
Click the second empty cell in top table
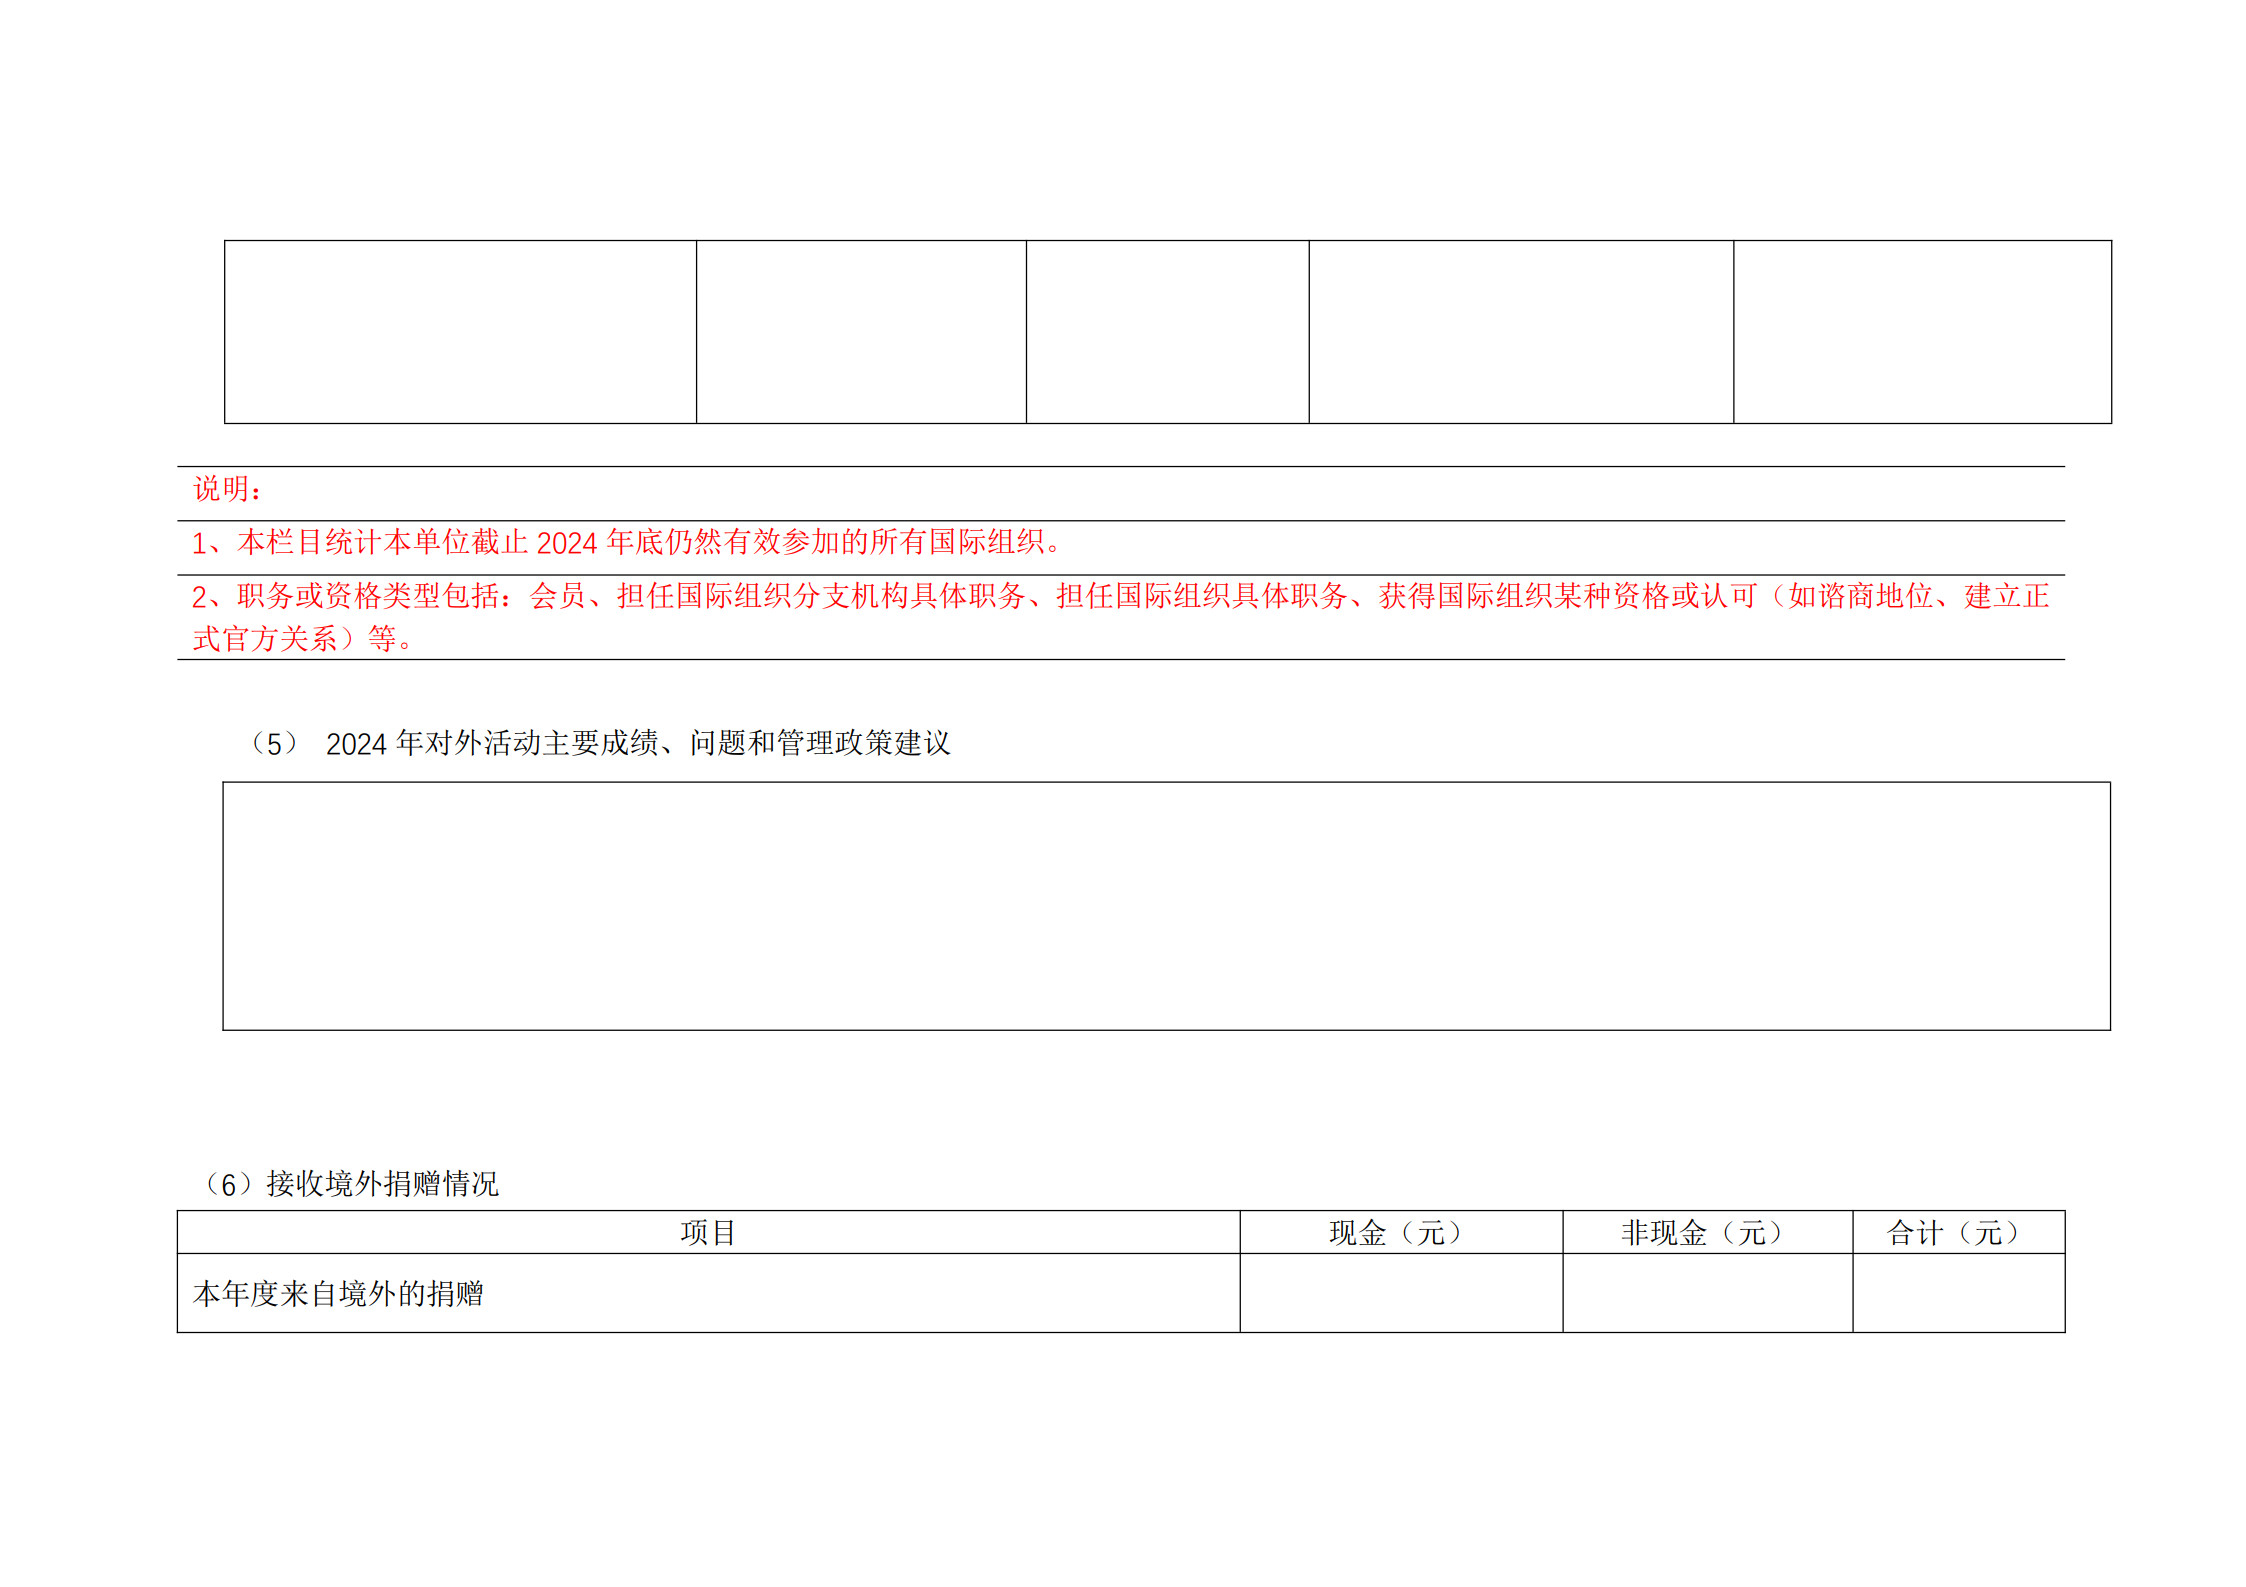point(861,331)
